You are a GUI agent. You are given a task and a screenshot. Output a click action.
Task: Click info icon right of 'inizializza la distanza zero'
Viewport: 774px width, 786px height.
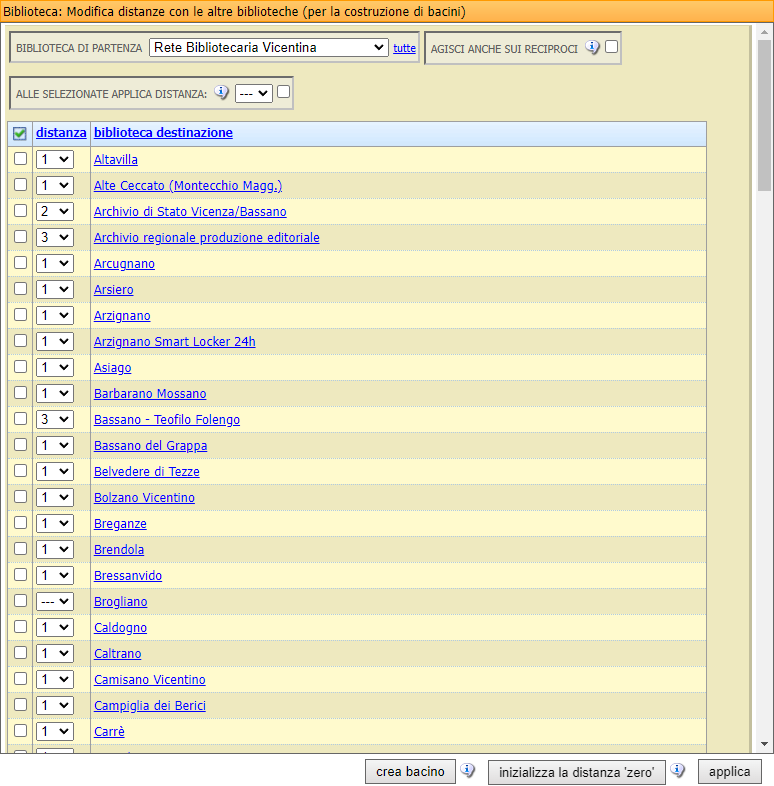point(677,771)
